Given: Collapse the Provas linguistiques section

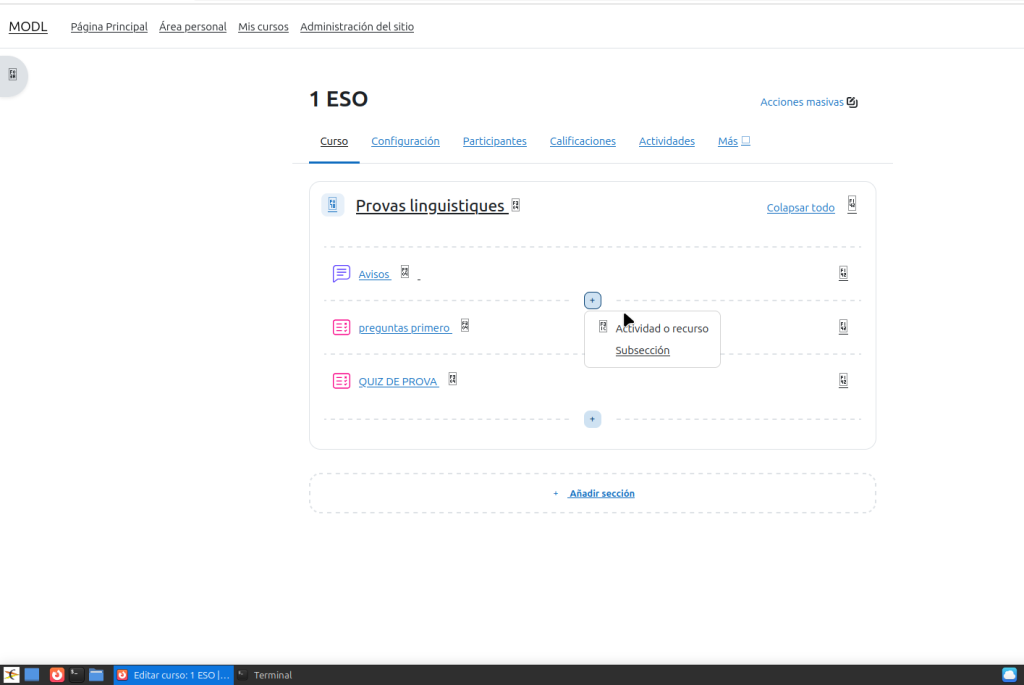Looking at the screenshot, I should pos(333,205).
